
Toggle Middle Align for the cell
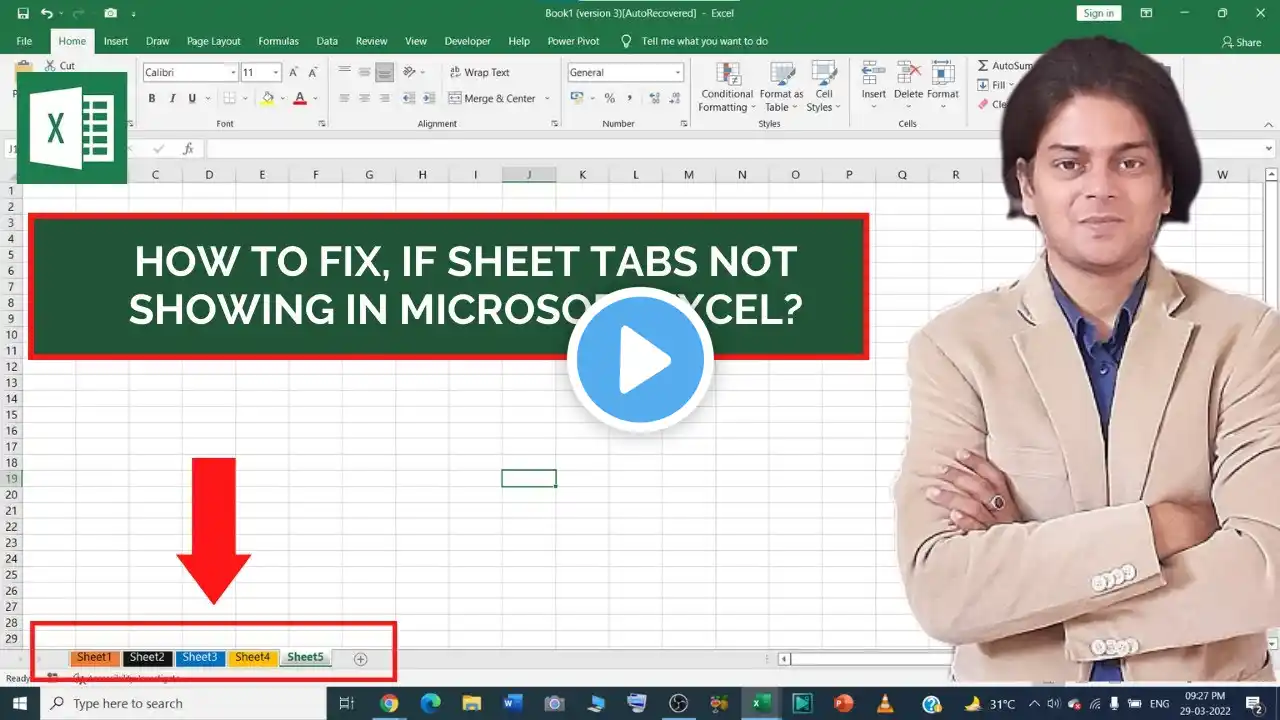click(x=364, y=72)
